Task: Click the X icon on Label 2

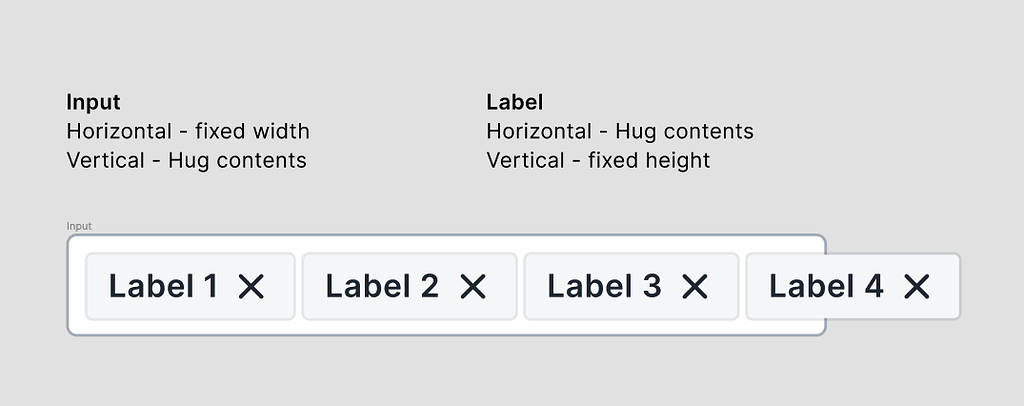Action: click(x=472, y=287)
